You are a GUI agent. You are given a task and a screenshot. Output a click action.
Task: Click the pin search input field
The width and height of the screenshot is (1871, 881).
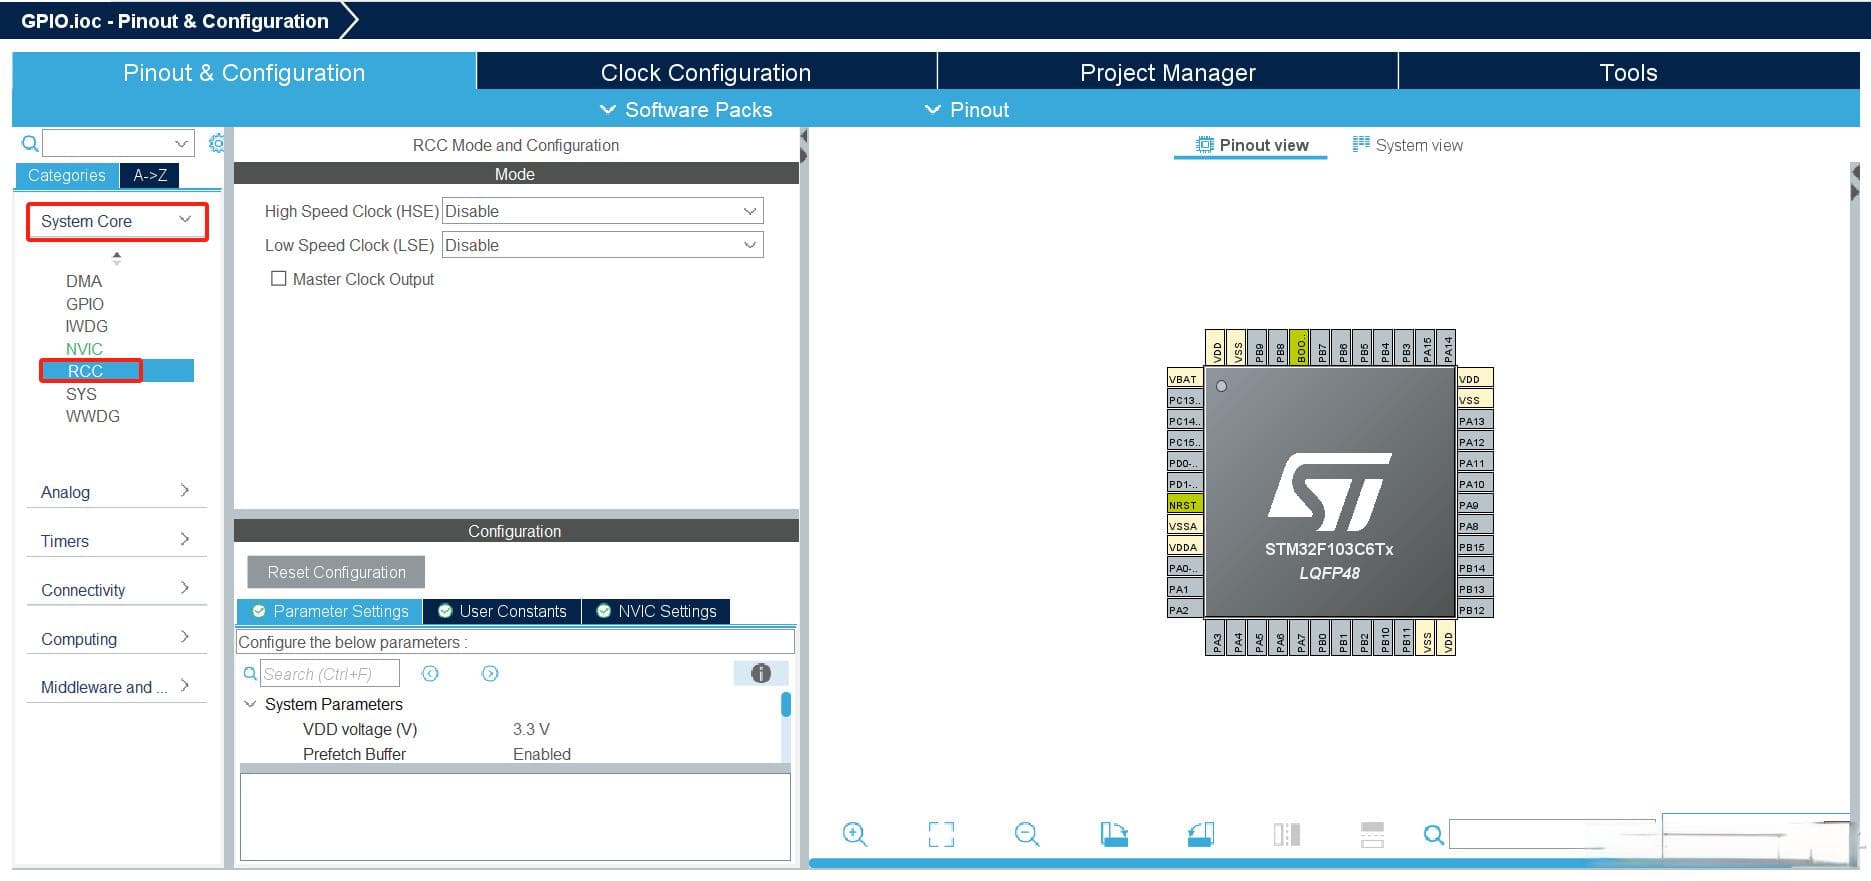point(1552,834)
